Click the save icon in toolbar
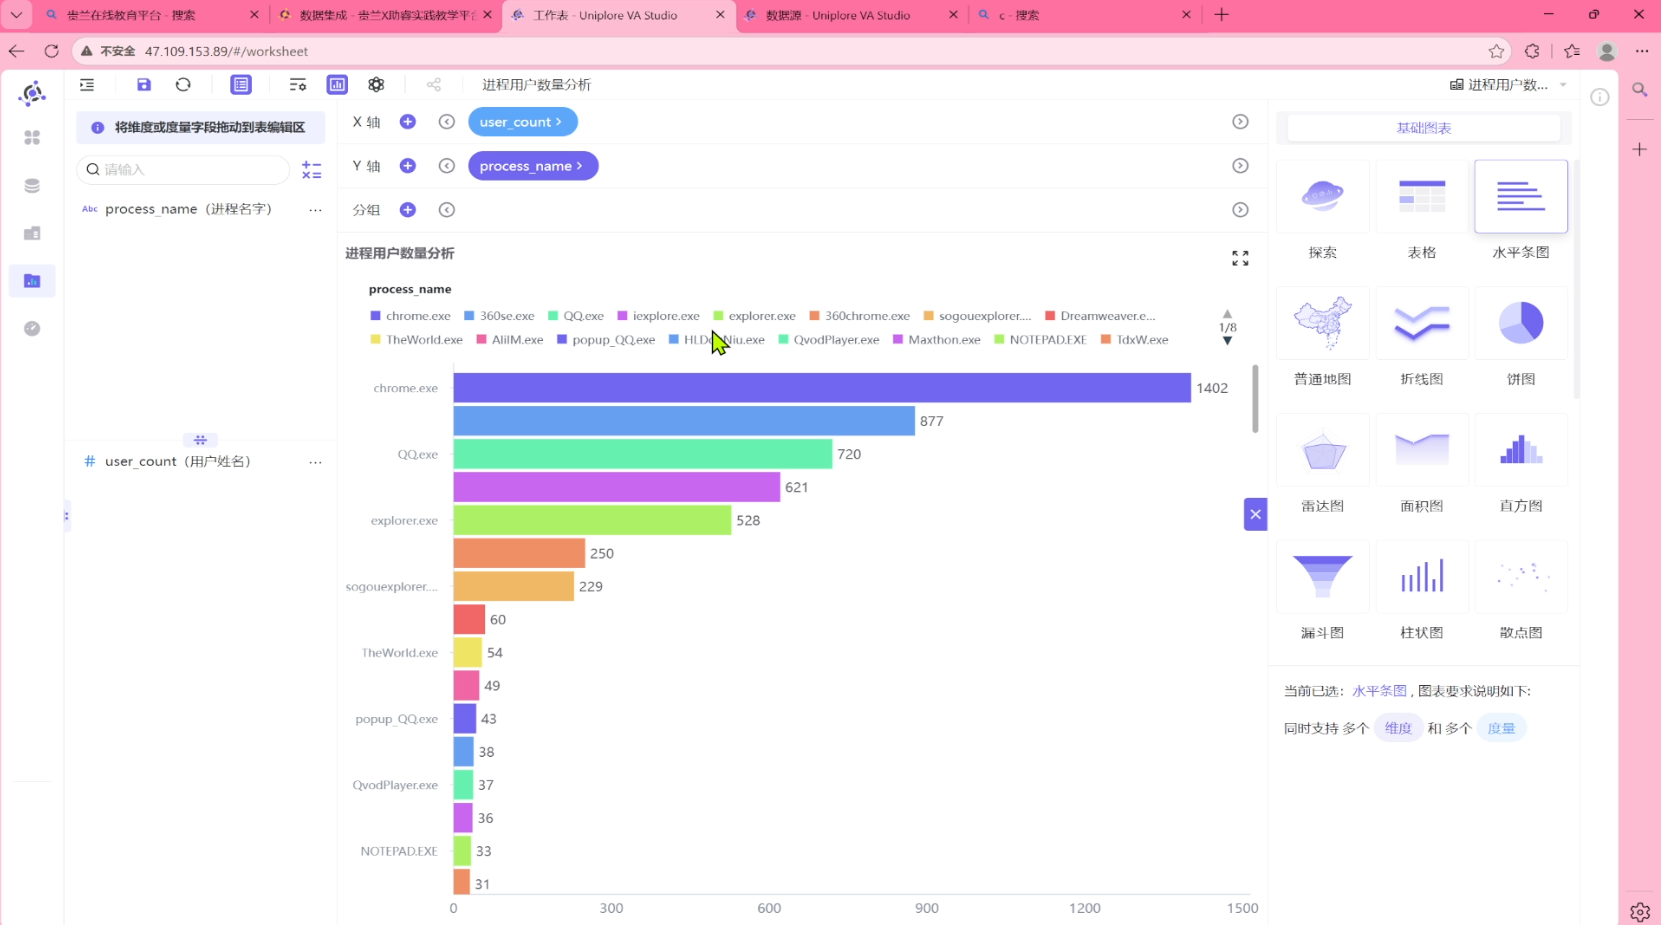1661x925 pixels. (144, 85)
